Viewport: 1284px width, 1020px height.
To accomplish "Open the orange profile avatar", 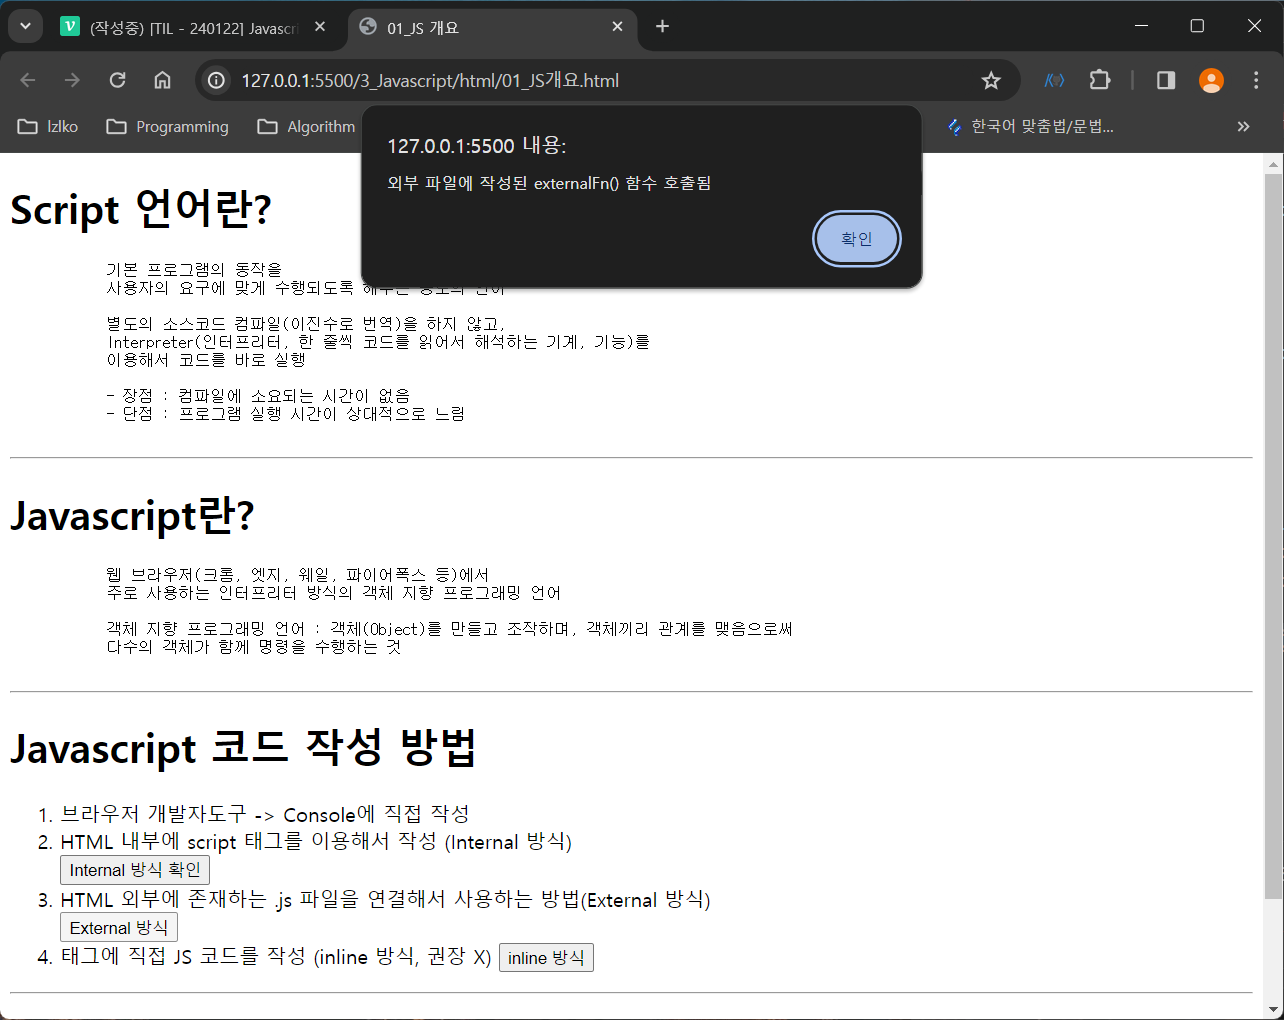I will pos(1211,80).
